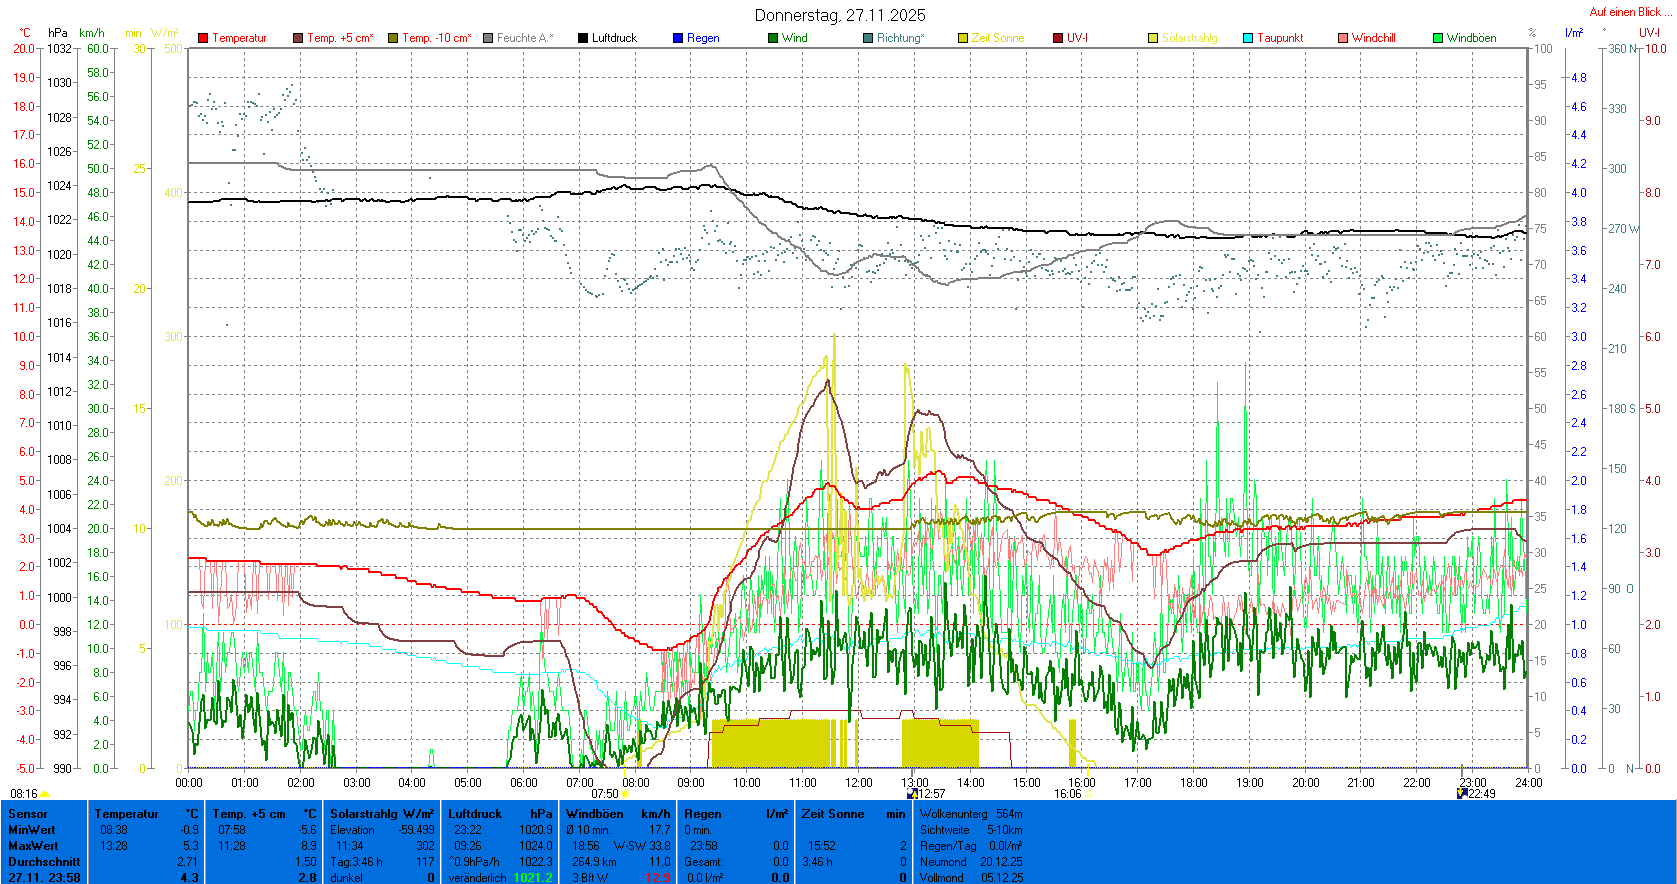Screen dimensions: 1677x884
Task: Click the blue Regen legend square
Action: (x=678, y=38)
